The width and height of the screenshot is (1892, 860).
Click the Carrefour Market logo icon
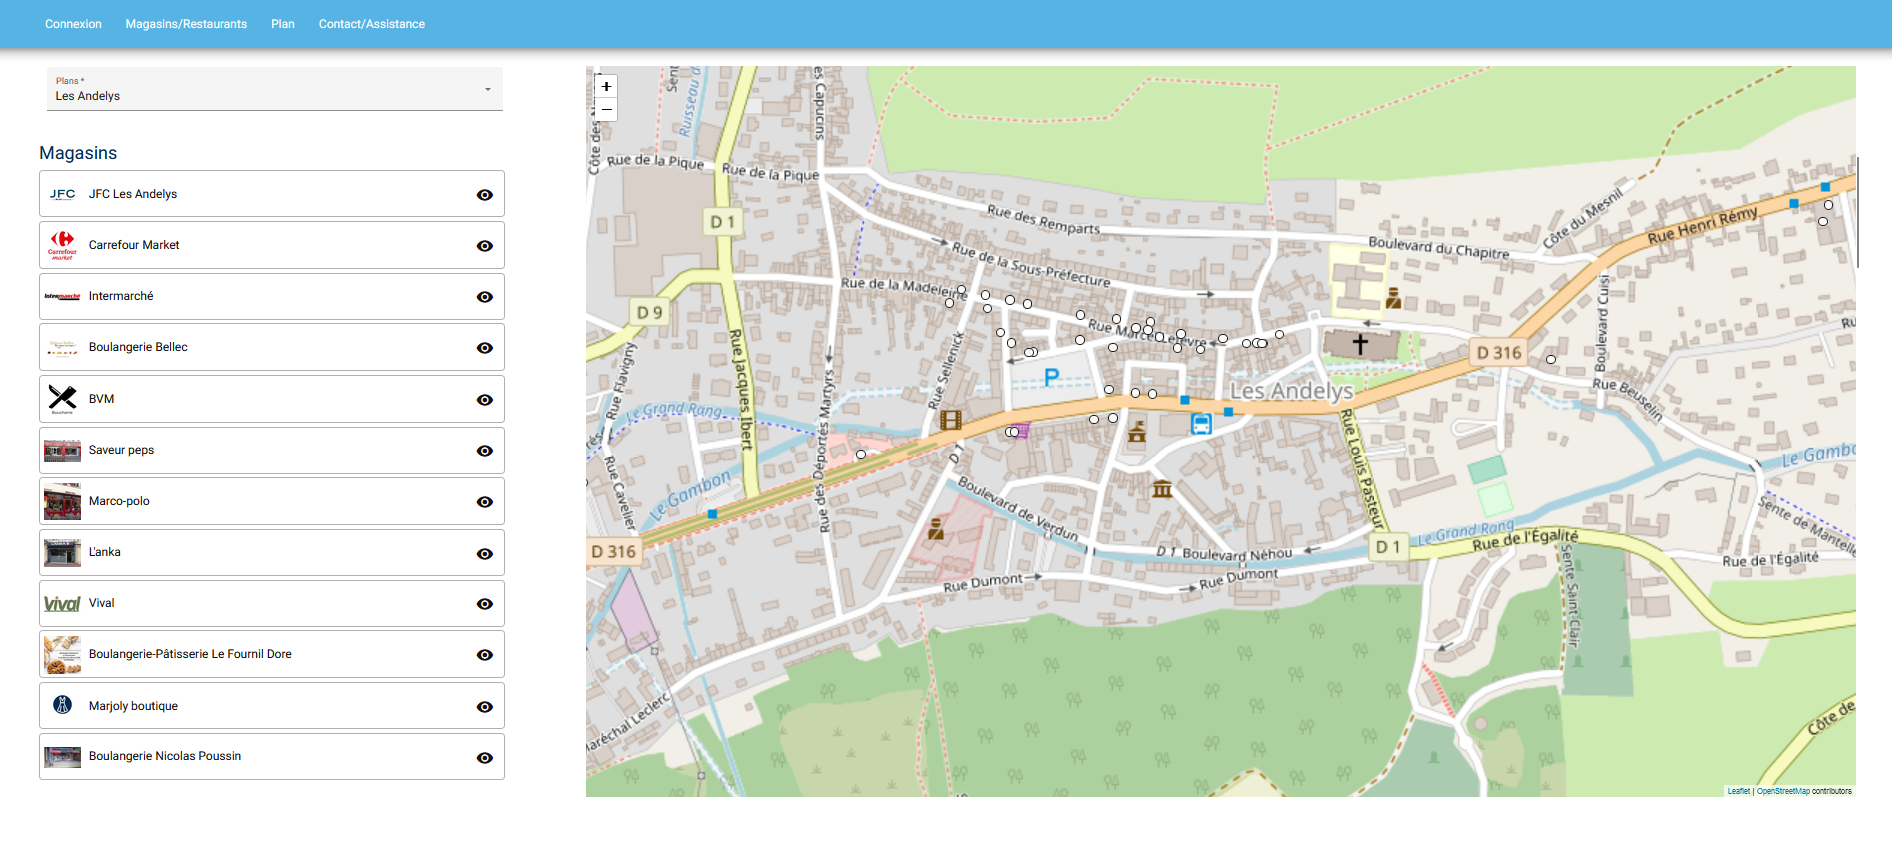pyautogui.click(x=62, y=245)
